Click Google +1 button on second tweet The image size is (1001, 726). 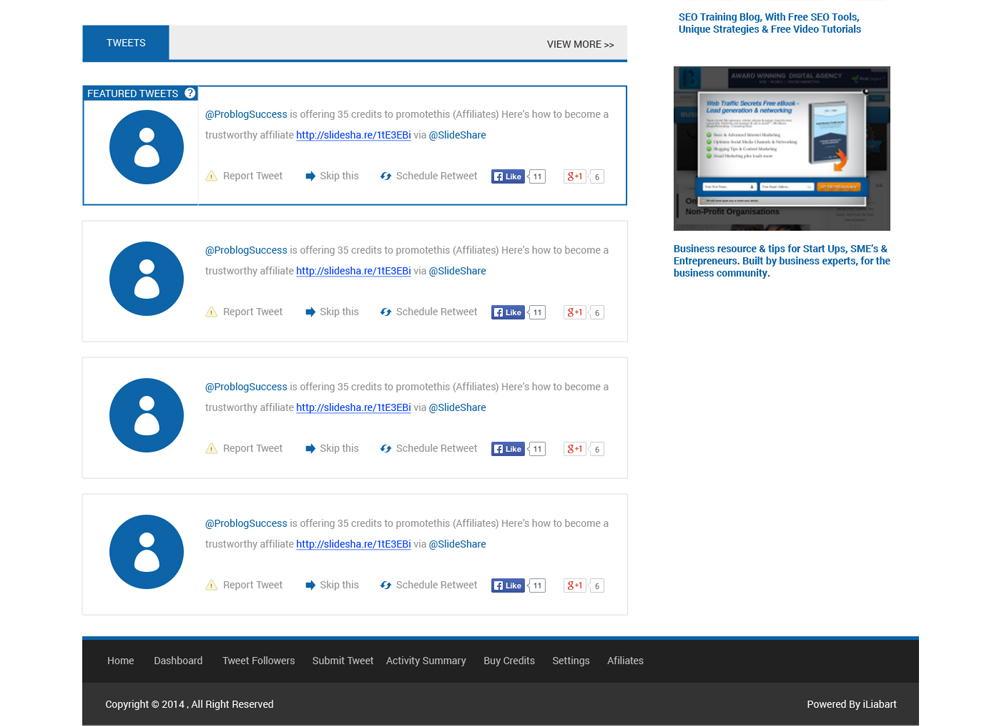point(575,312)
